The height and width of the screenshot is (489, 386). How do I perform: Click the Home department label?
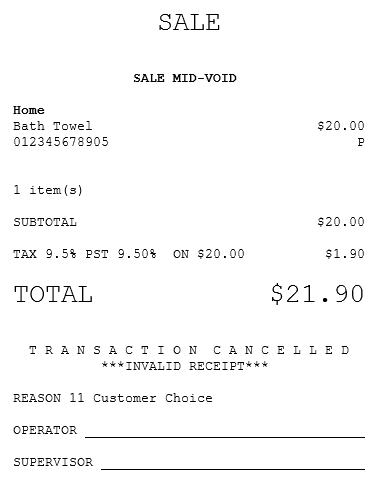pos(29,110)
